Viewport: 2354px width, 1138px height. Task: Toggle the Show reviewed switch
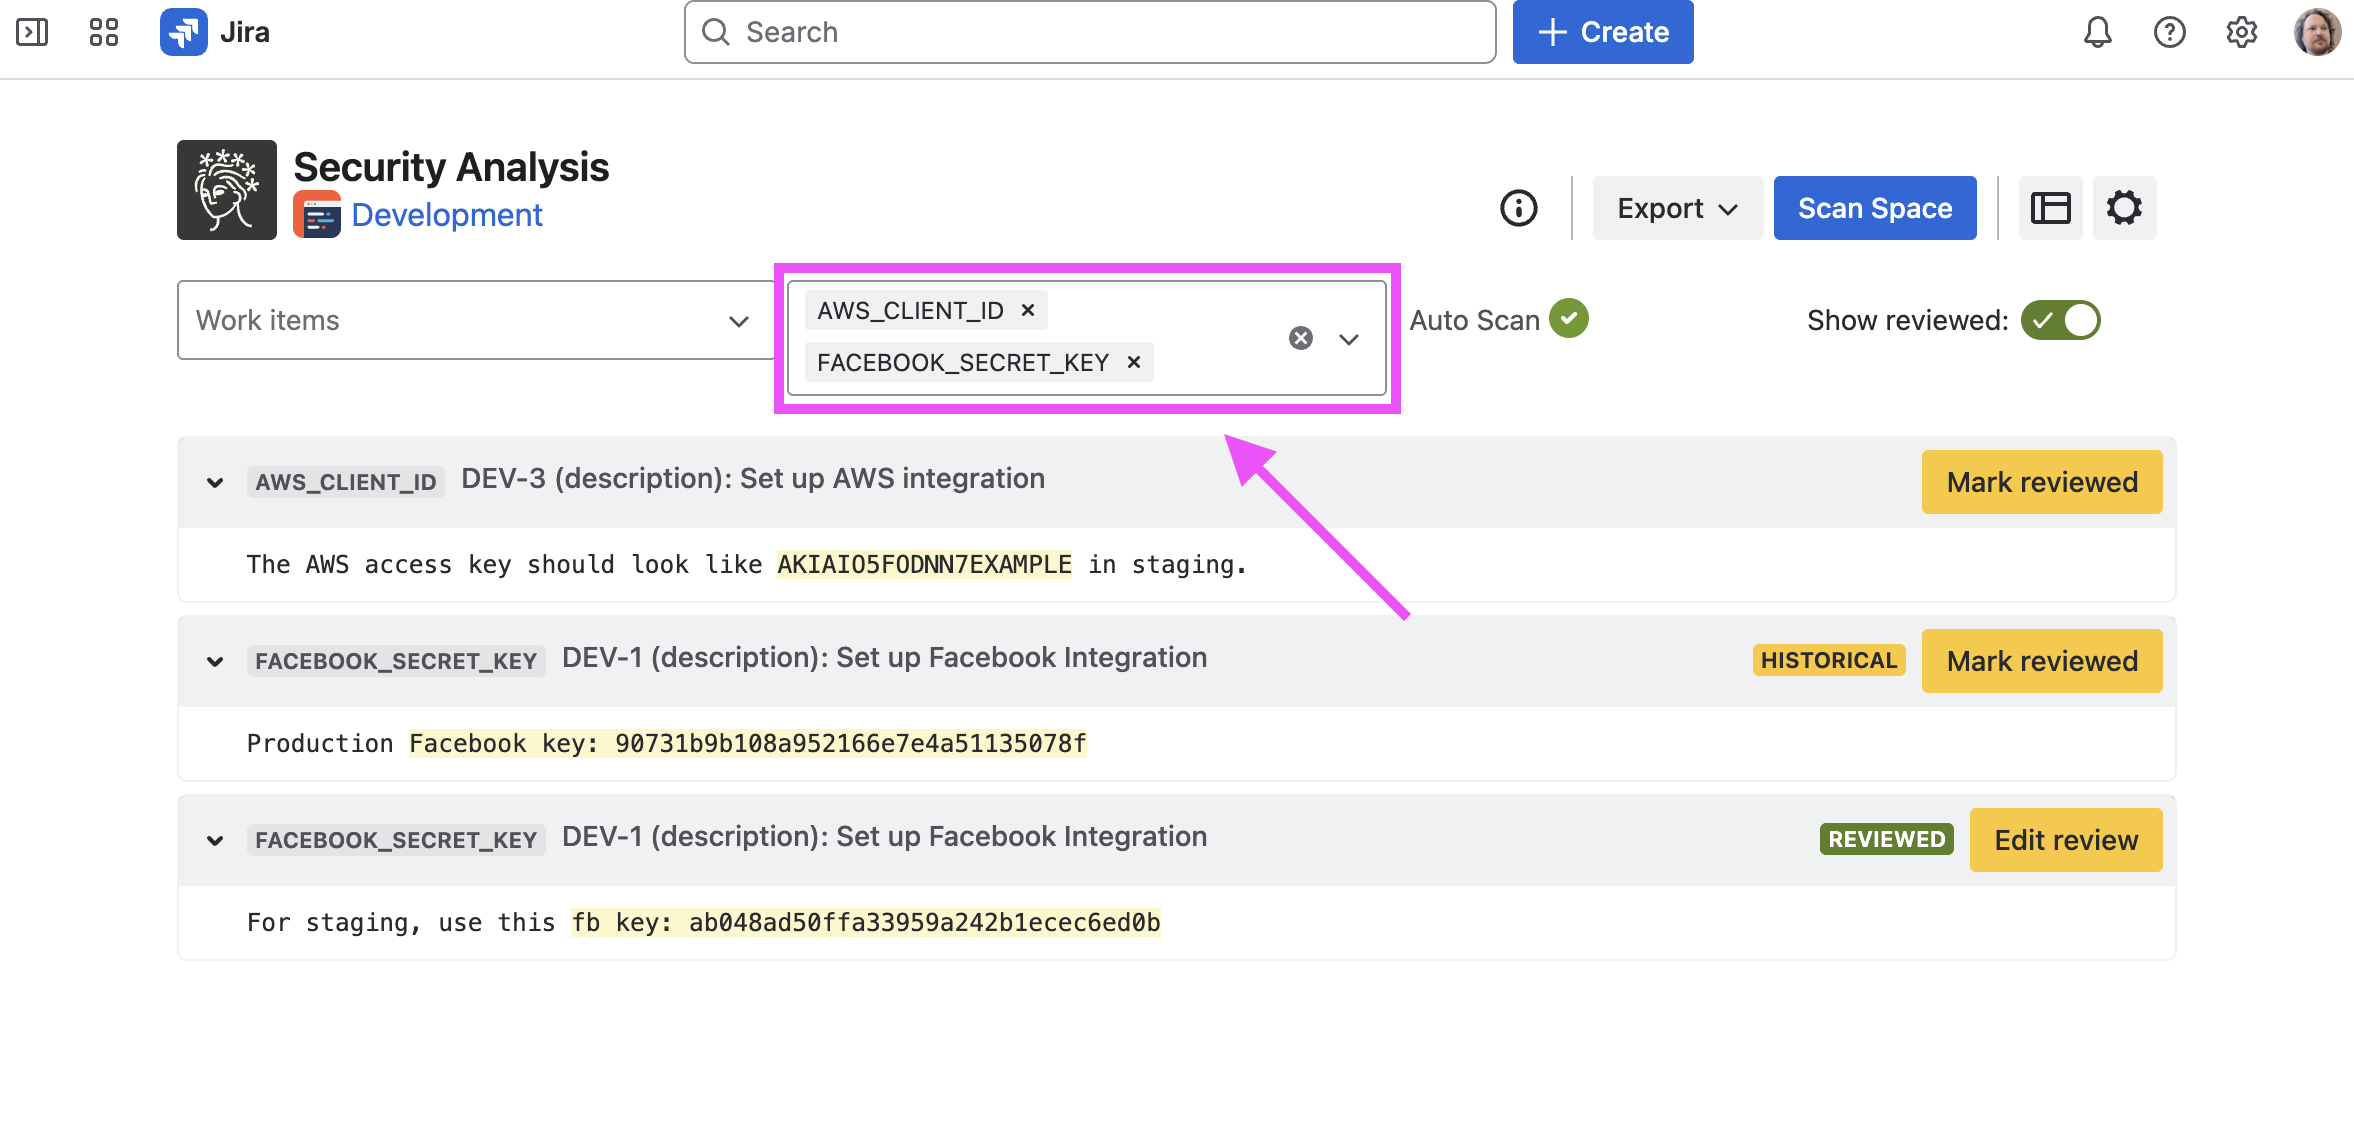2060,320
